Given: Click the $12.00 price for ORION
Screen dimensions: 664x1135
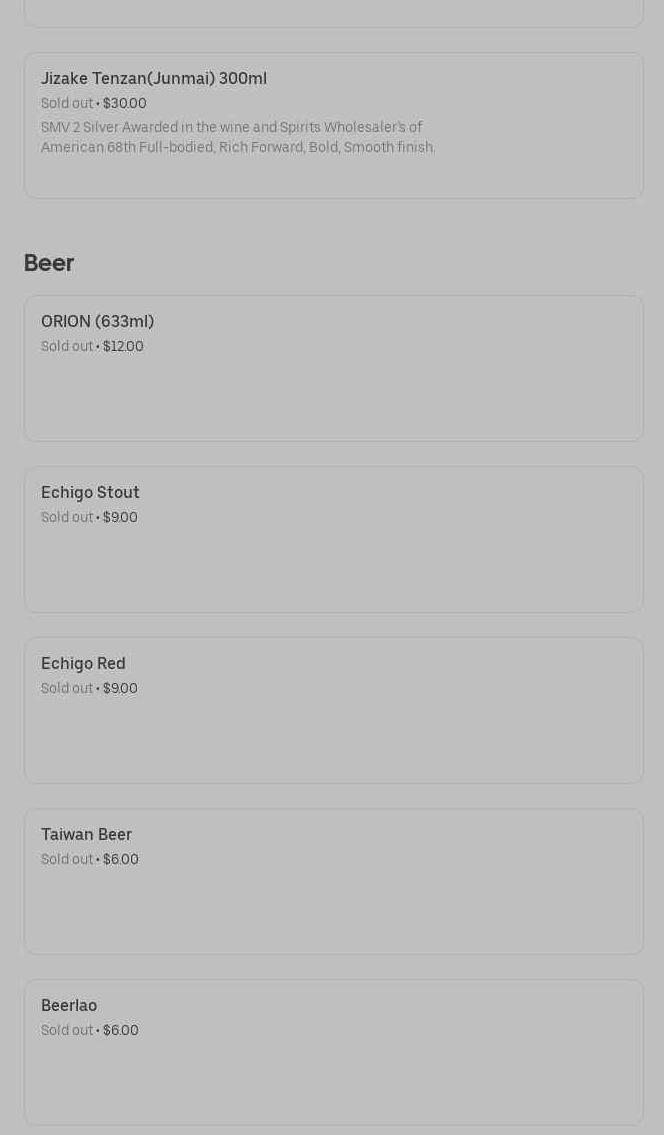Looking at the screenshot, I should coord(123,347).
